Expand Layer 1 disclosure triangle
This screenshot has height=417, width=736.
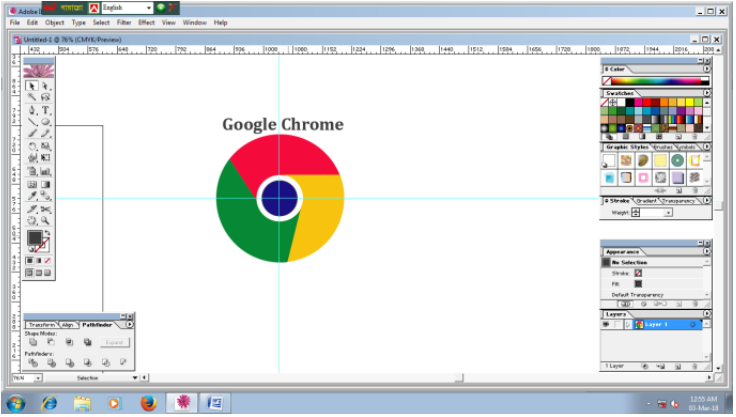pyautogui.click(x=628, y=324)
